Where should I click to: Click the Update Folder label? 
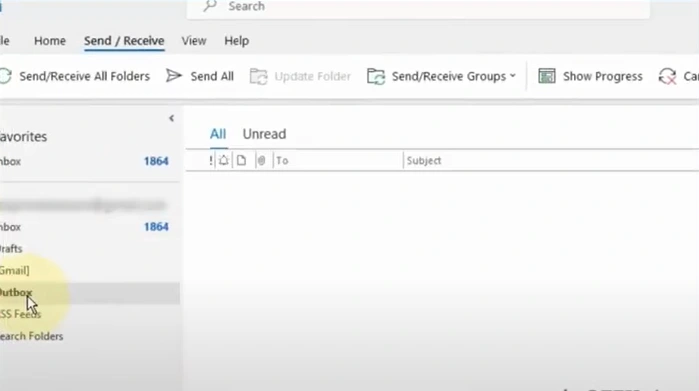pyautogui.click(x=312, y=76)
